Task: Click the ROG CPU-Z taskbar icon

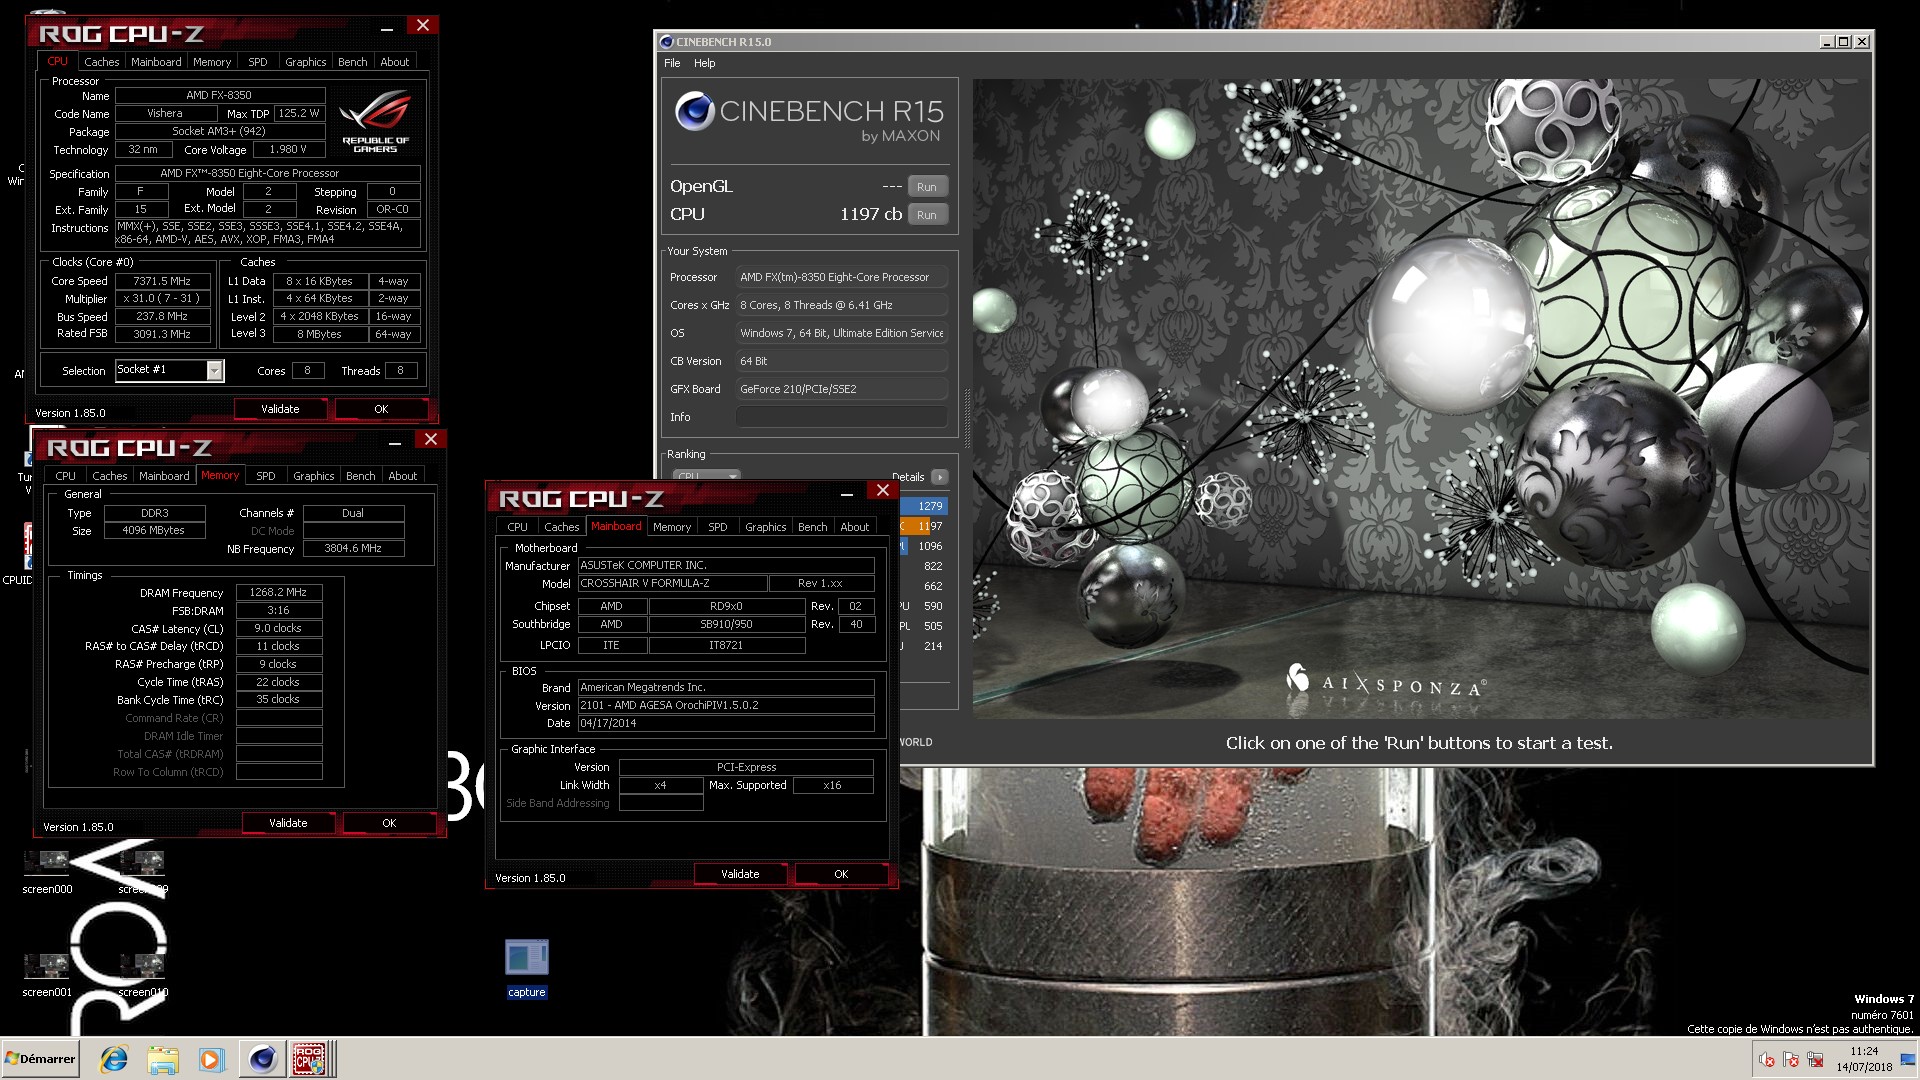Action: click(309, 1059)
